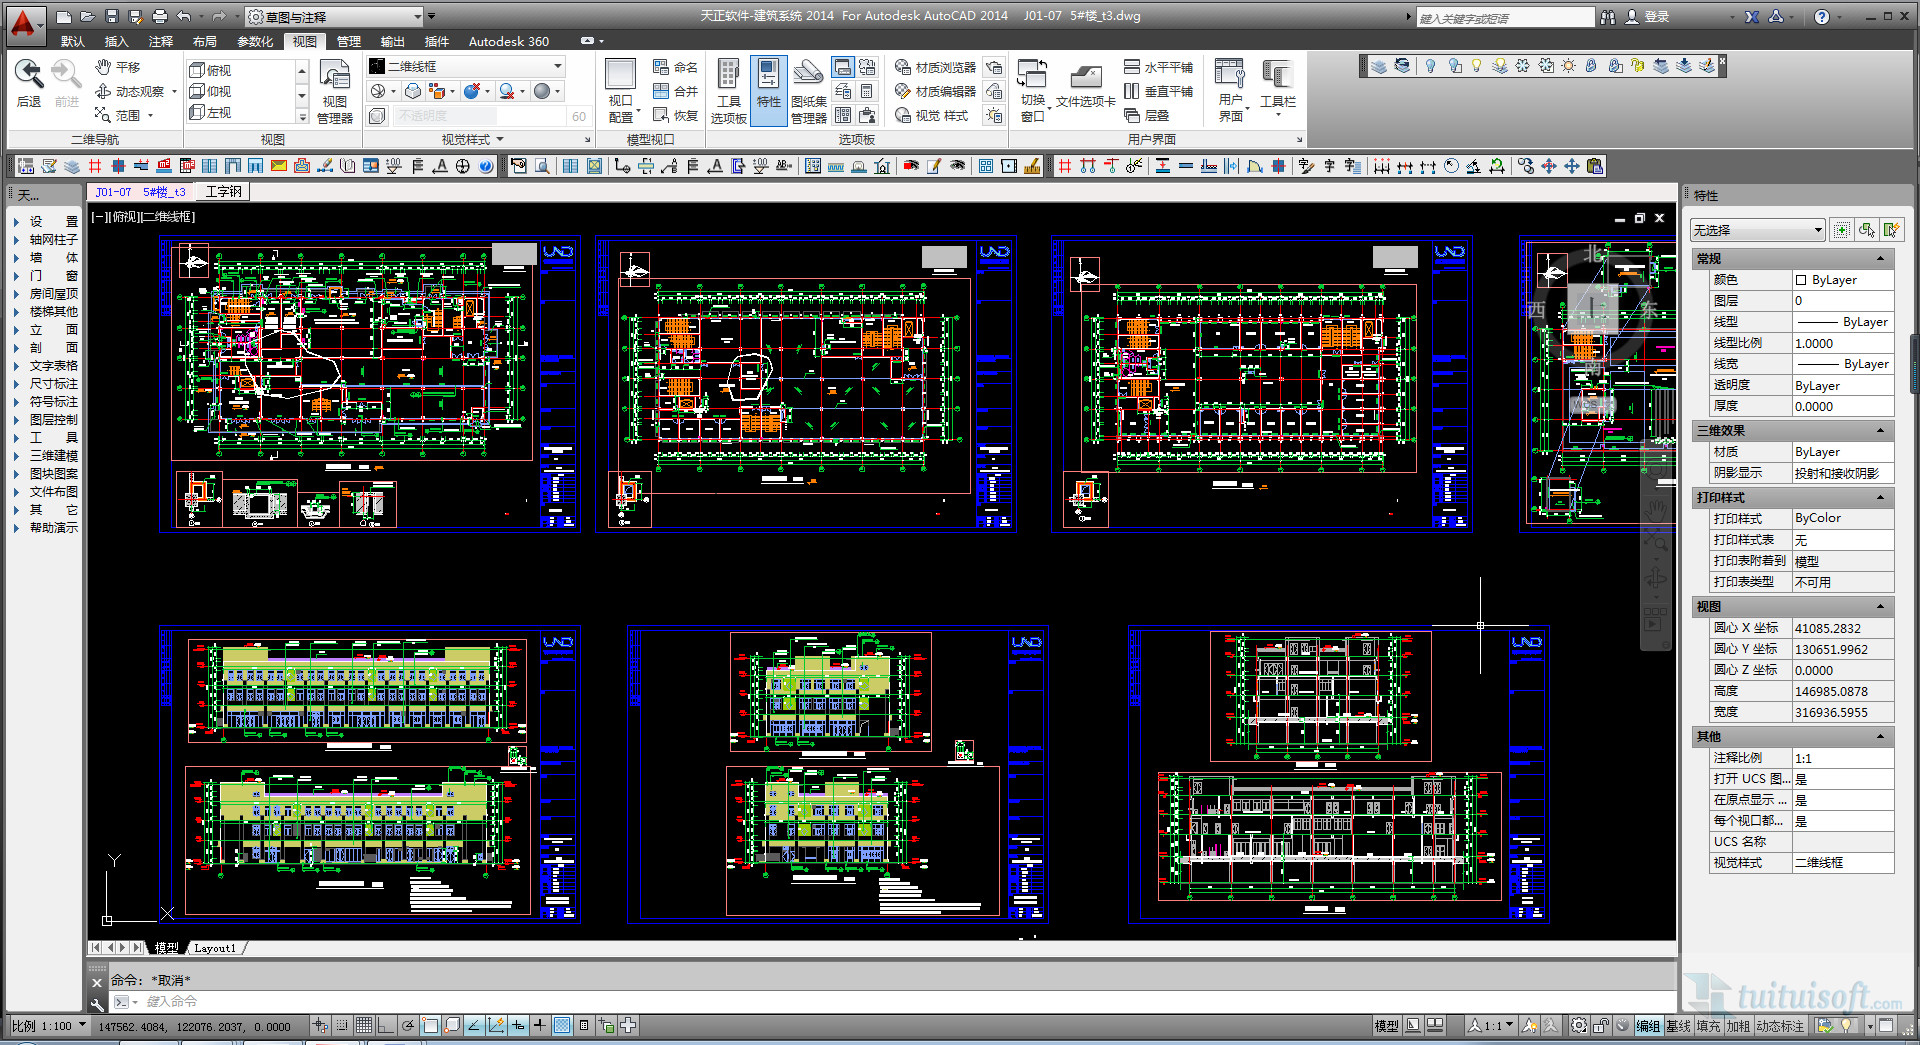Click the 切换窗口 switch windows icon
1920x1045 pixels.
click(x=1032, y=90)
